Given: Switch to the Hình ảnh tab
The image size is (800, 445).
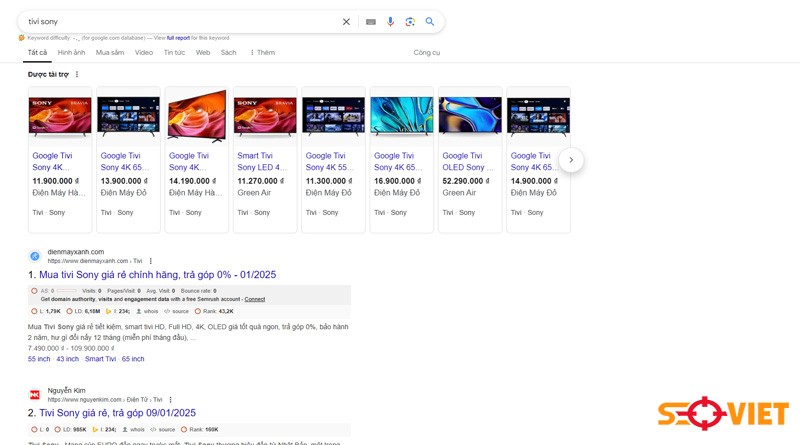Looking at the screenshot, I should coord(71,53).
